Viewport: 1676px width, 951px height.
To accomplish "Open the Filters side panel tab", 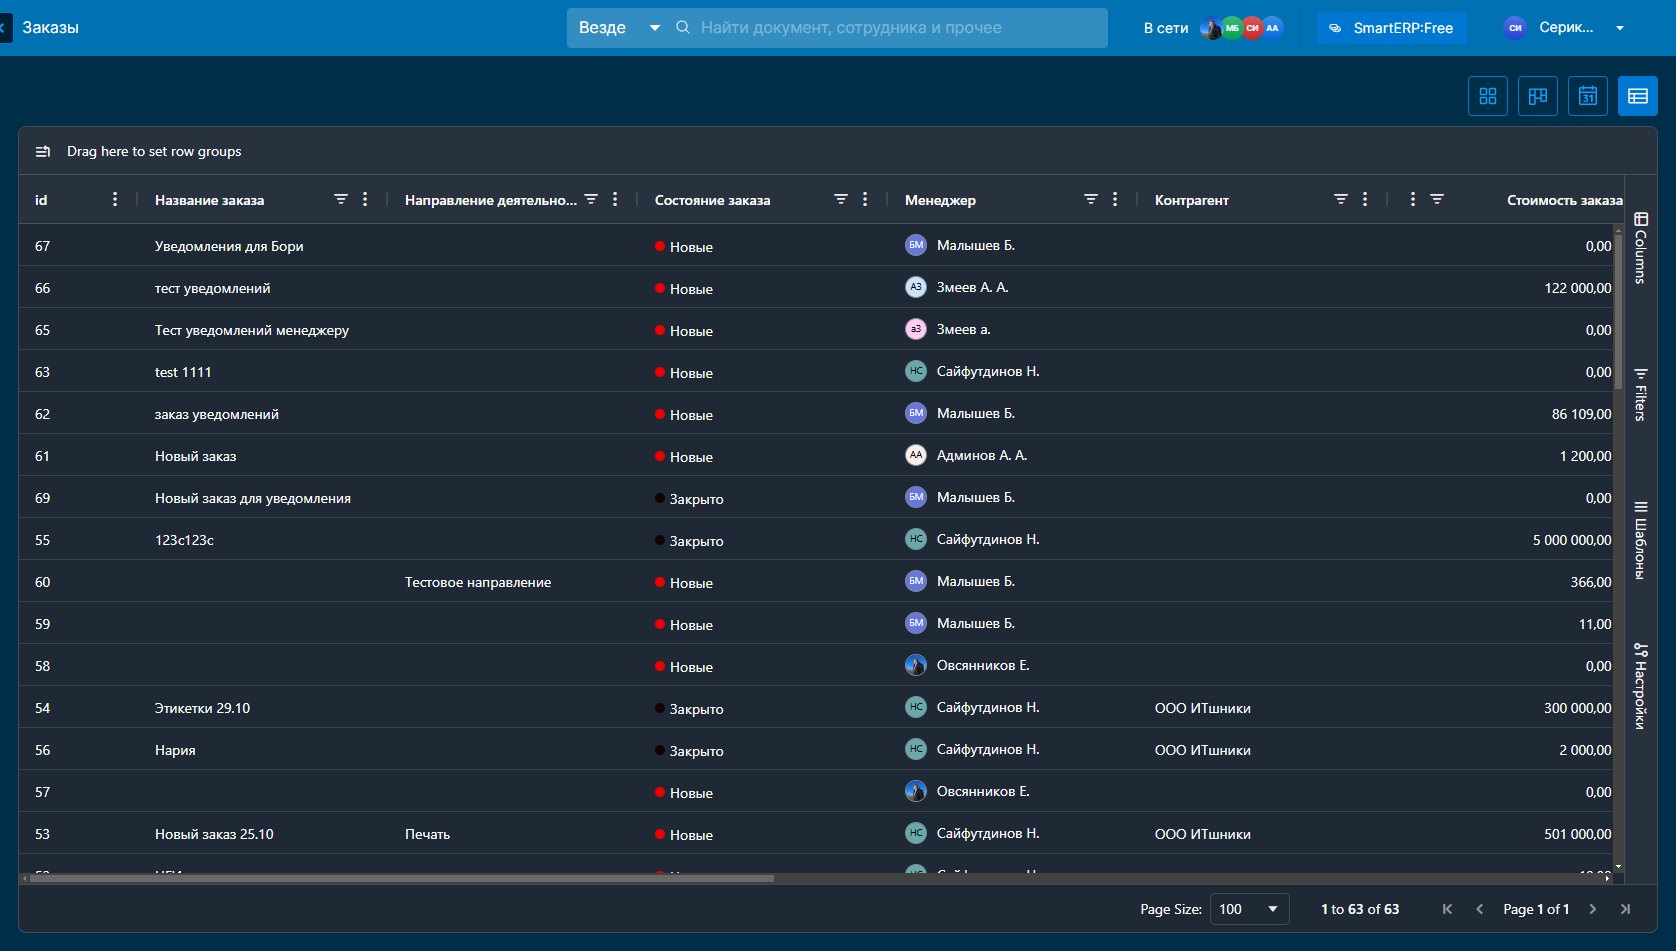I will coord(1640,395).
